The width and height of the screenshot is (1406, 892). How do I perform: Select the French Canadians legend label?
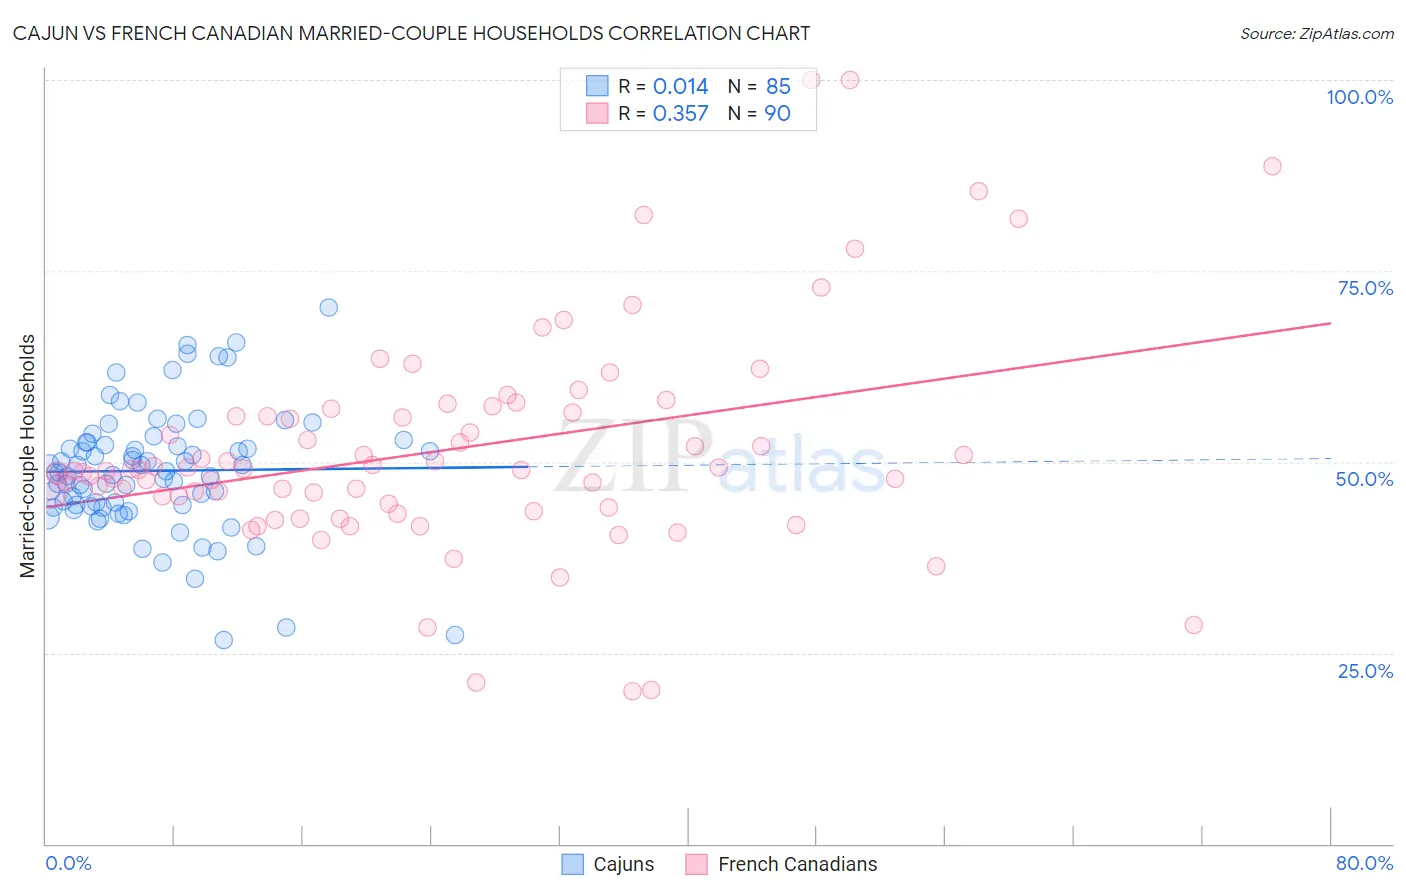(x=798, y=864)
